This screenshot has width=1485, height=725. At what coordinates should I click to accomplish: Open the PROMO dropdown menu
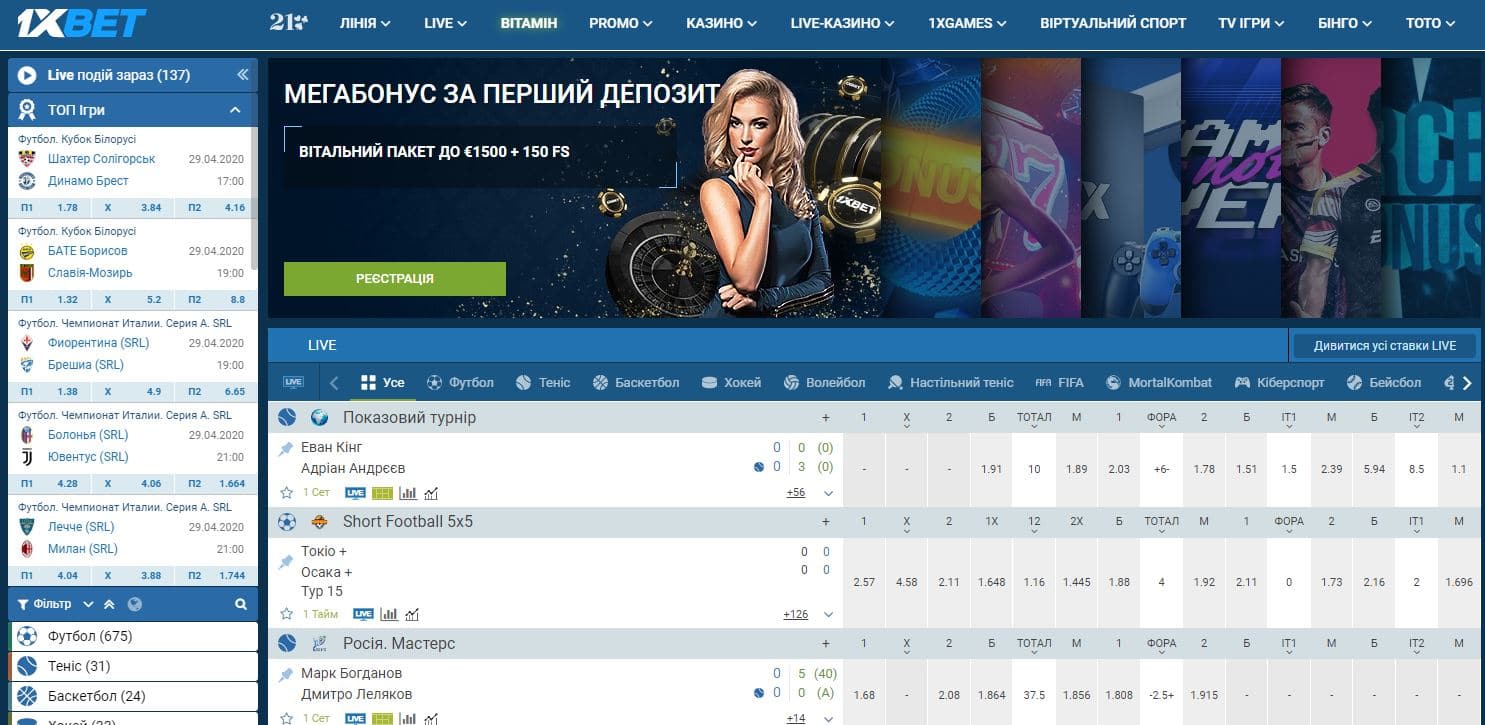621,22
